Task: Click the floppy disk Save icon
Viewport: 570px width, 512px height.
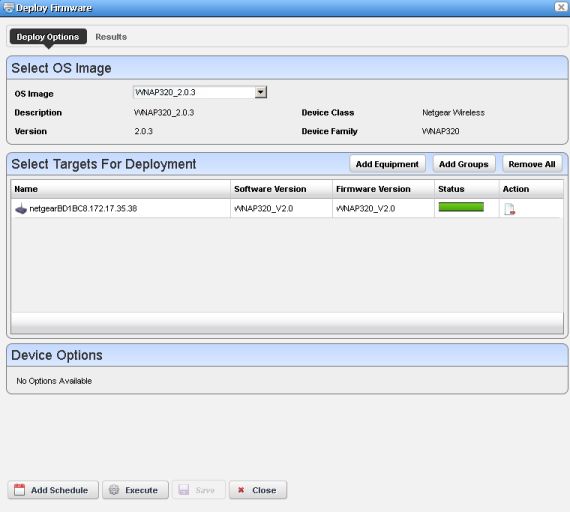Action: click(184, 490)
